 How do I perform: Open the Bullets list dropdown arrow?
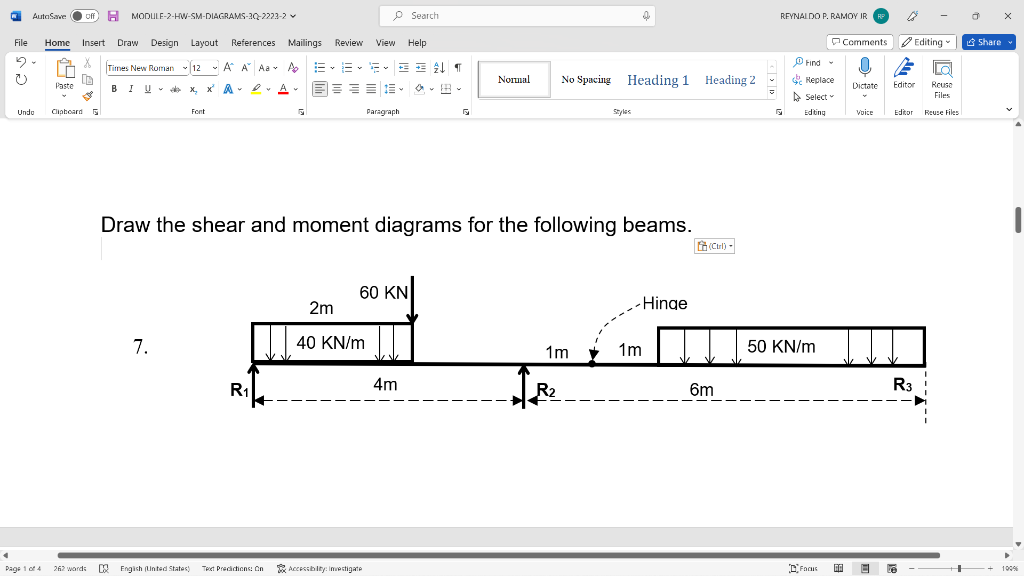tap(332, 68)
